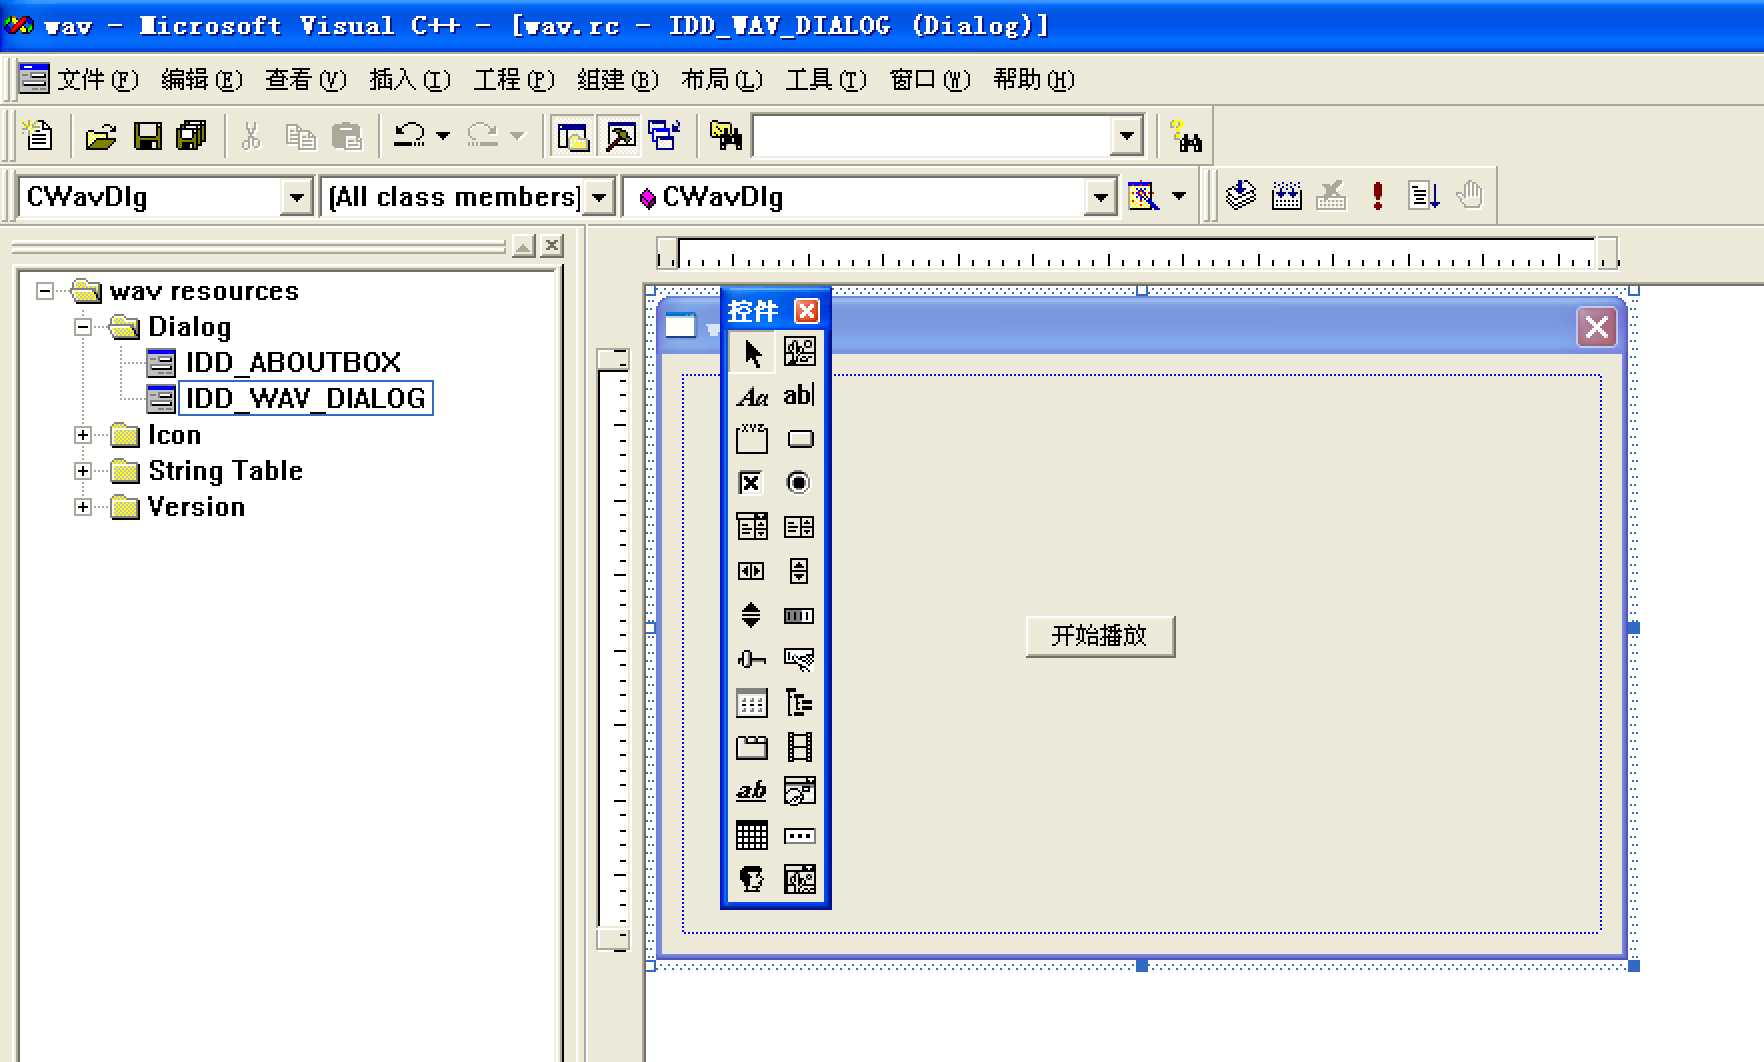Click the Undo arrow icon
The height and width of the screenshot is (1062, 1764).
point(410,135)
